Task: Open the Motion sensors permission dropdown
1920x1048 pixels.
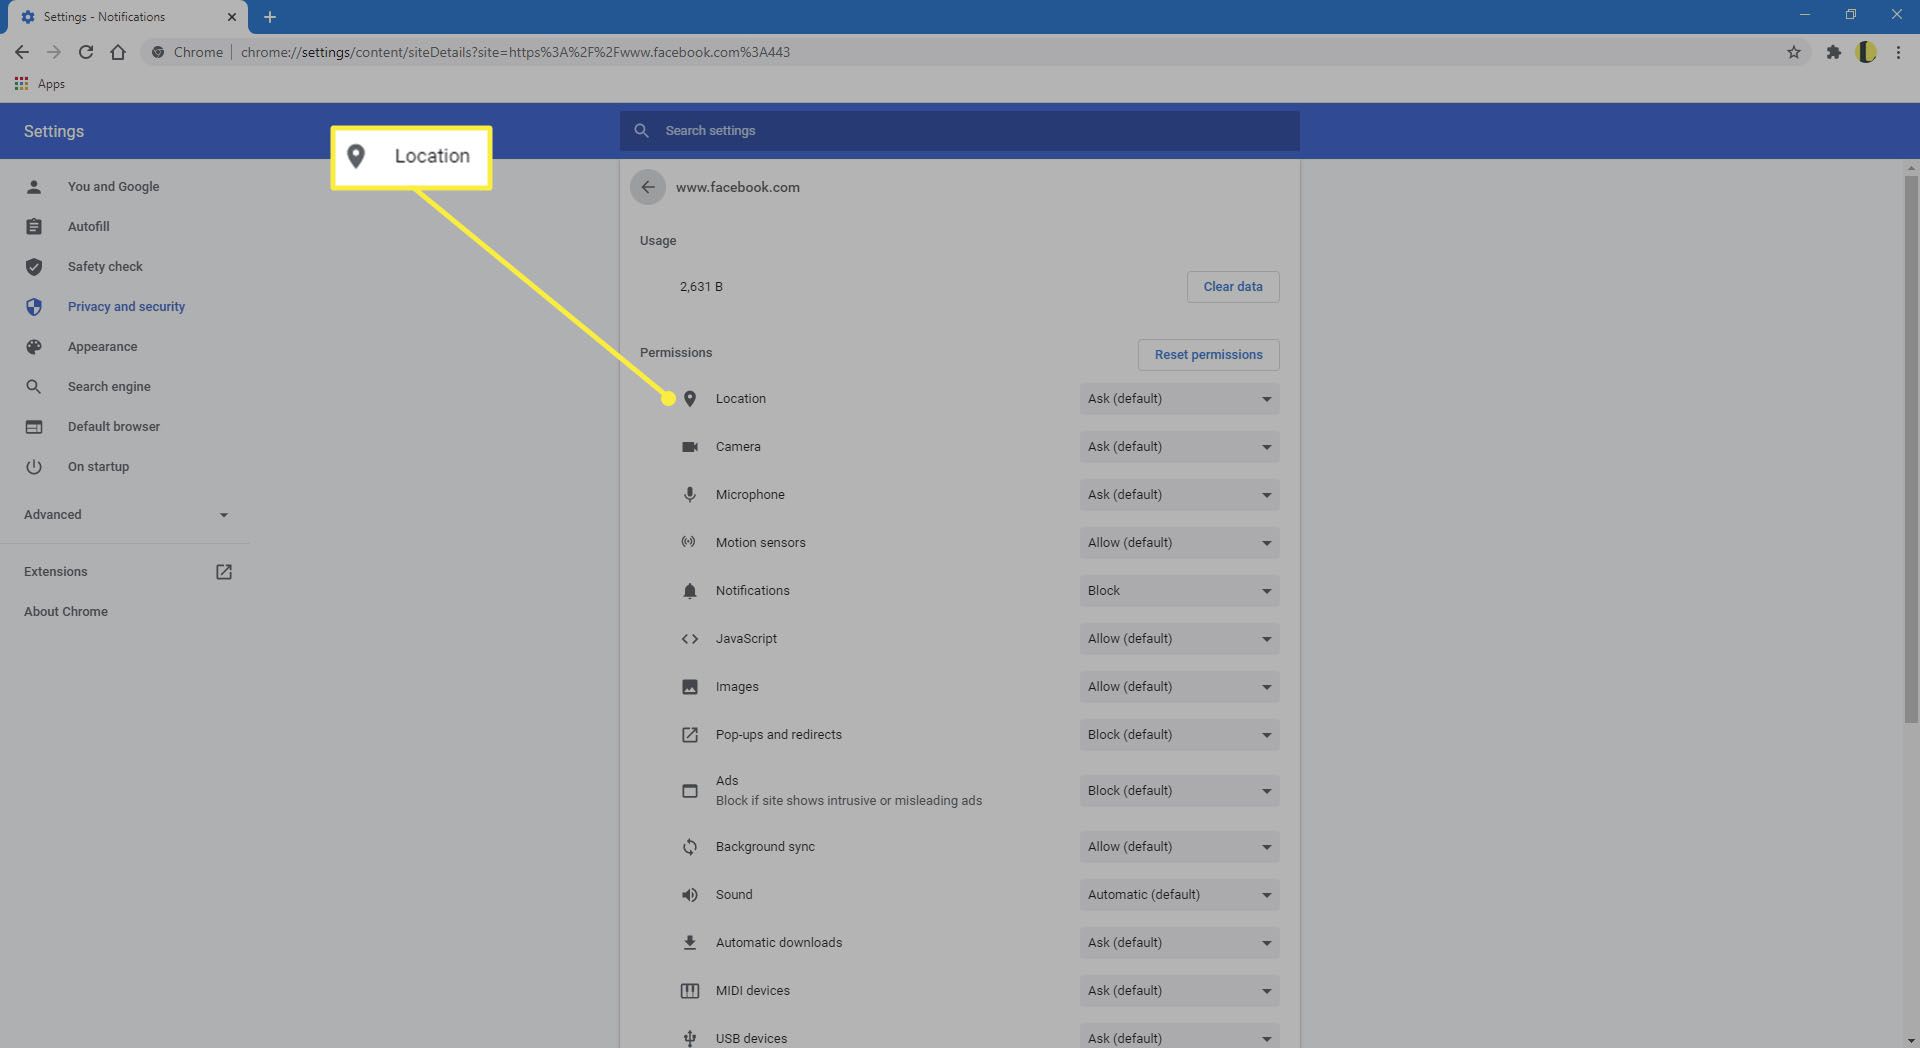Action: tap(1179, 543)
